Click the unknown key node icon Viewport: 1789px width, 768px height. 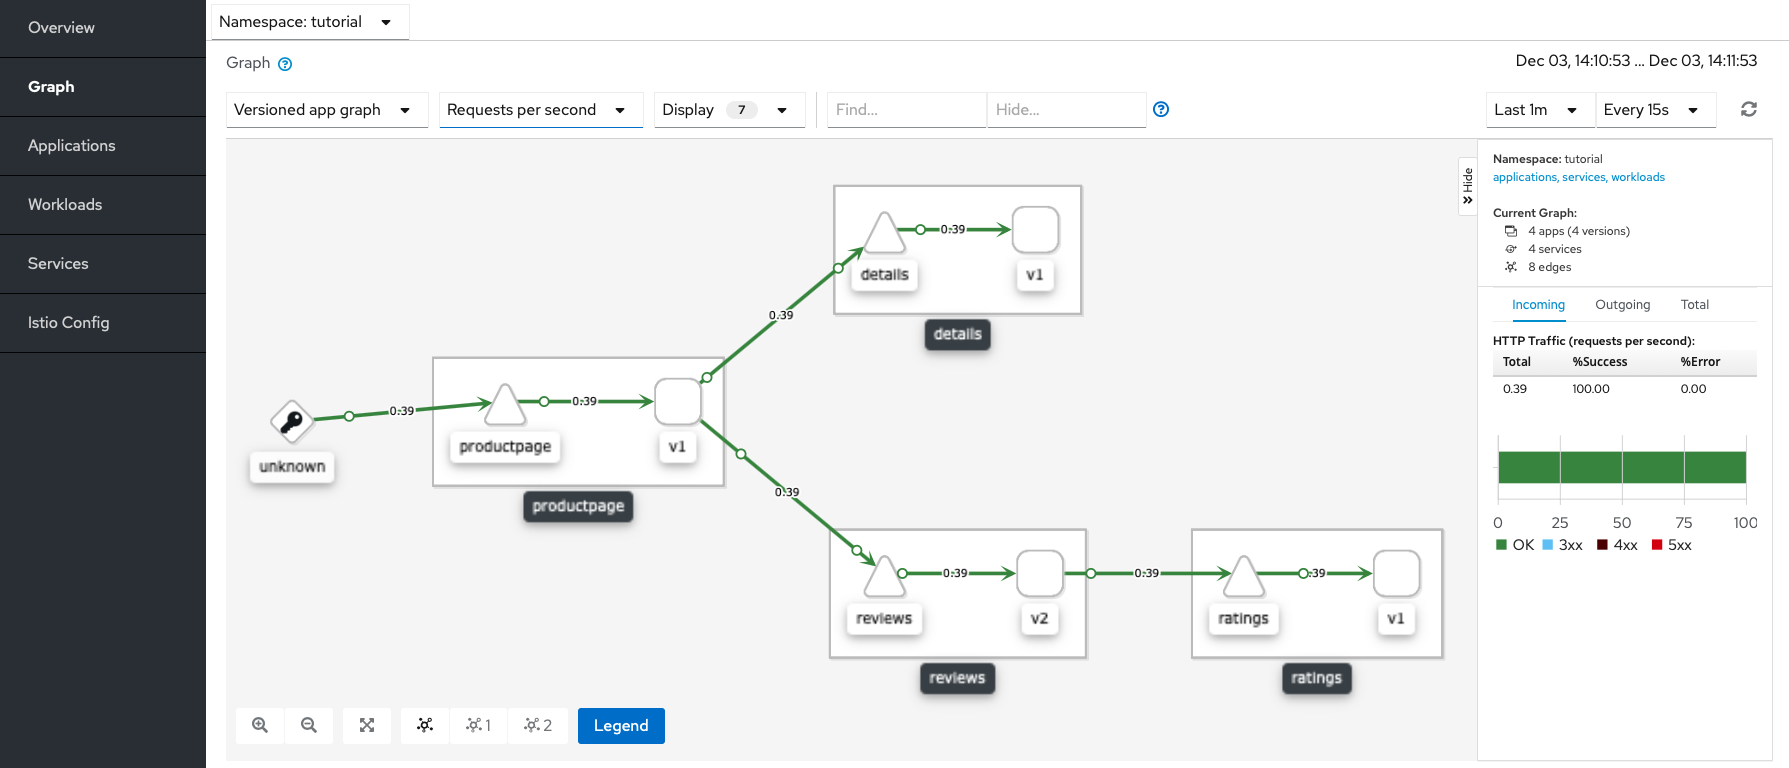pos(292,422)
